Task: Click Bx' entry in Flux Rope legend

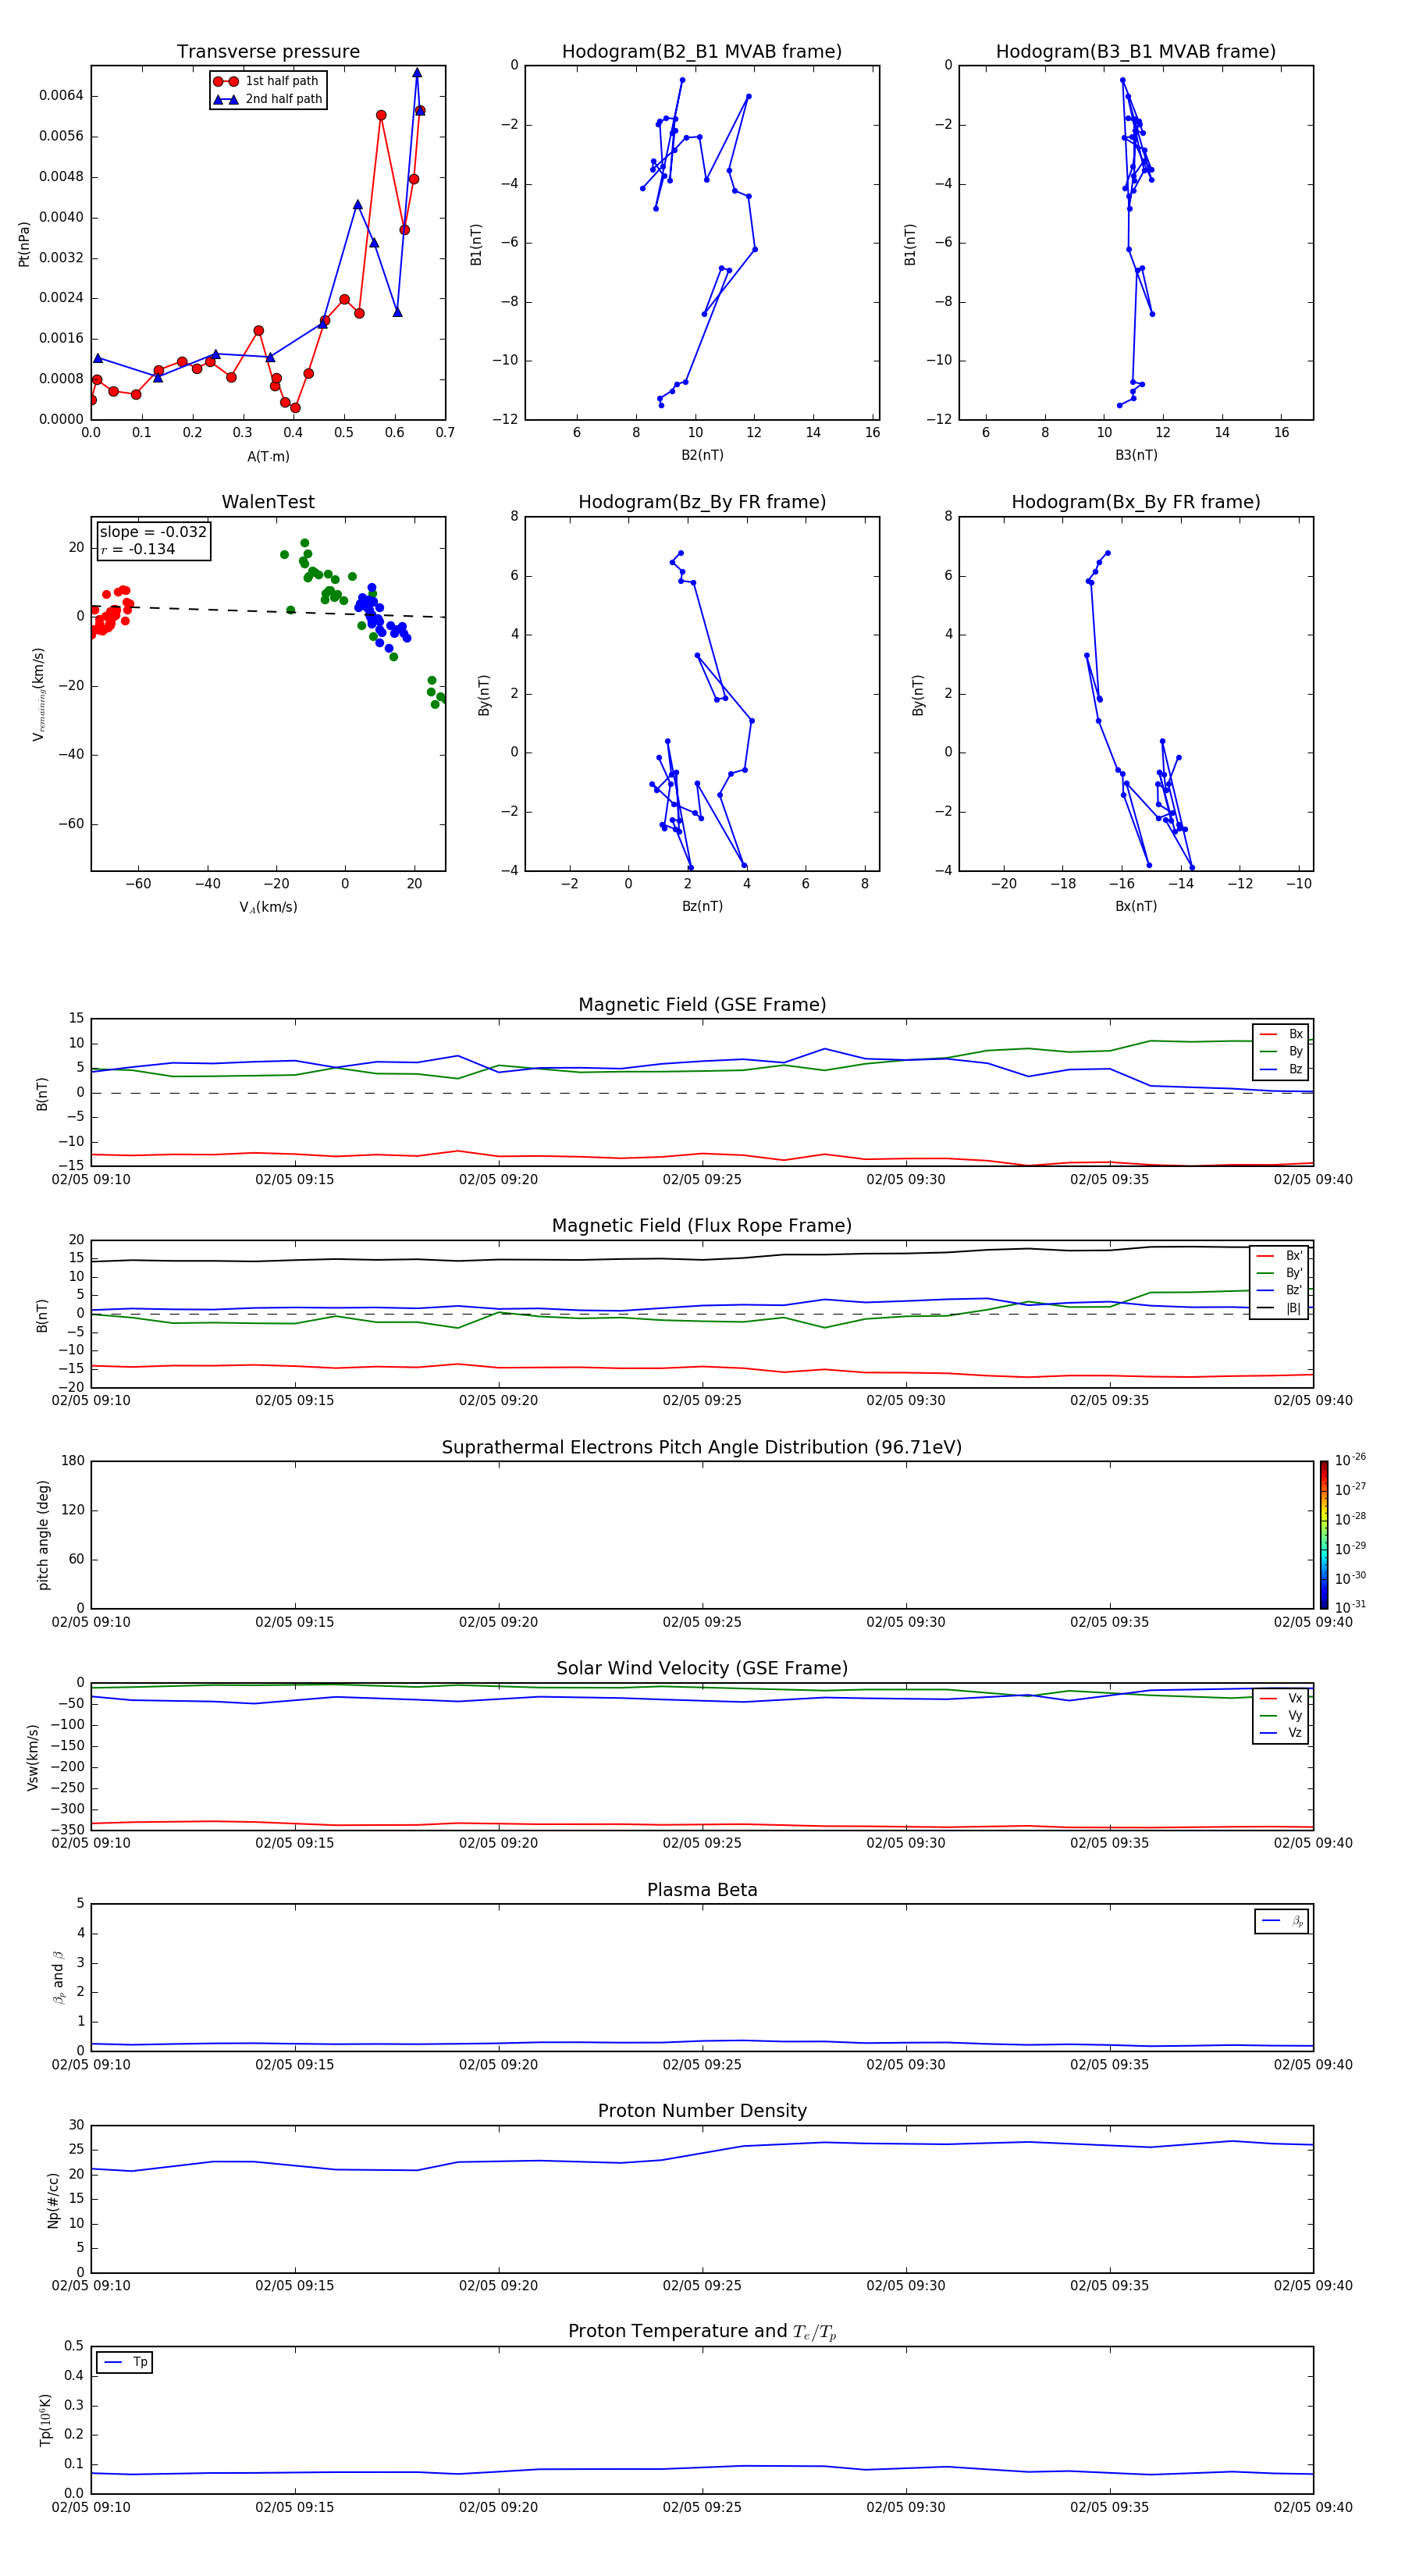Action: pyautogui.click(x=1279, y=1256)
